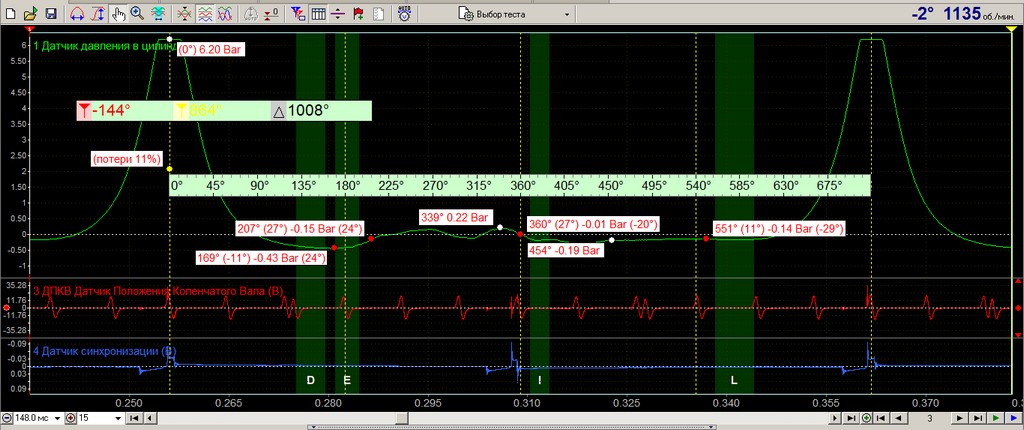Save the current recording with the floppy icon
The height and width of the screenshot is (430, 1024).
pyautogui.click(x=51, y=13)
